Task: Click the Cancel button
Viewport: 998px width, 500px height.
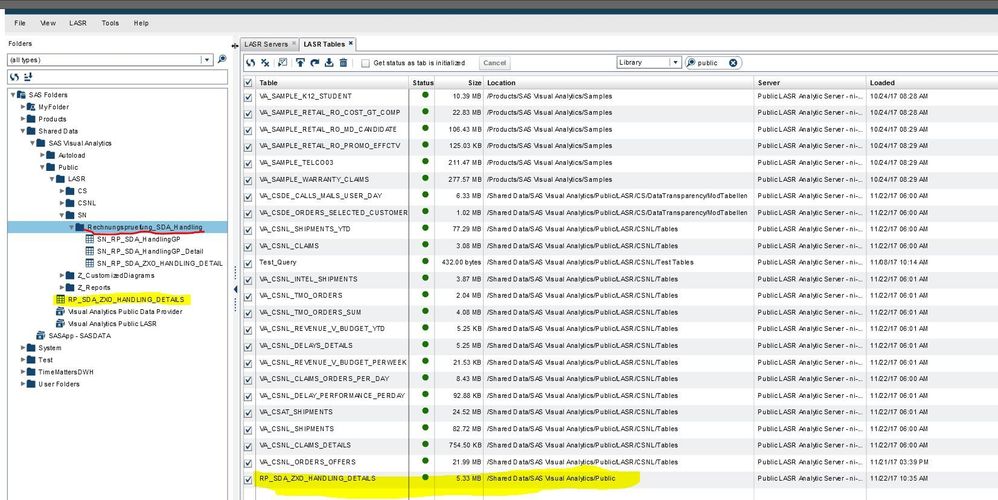Action: click(x=494, y=63)
